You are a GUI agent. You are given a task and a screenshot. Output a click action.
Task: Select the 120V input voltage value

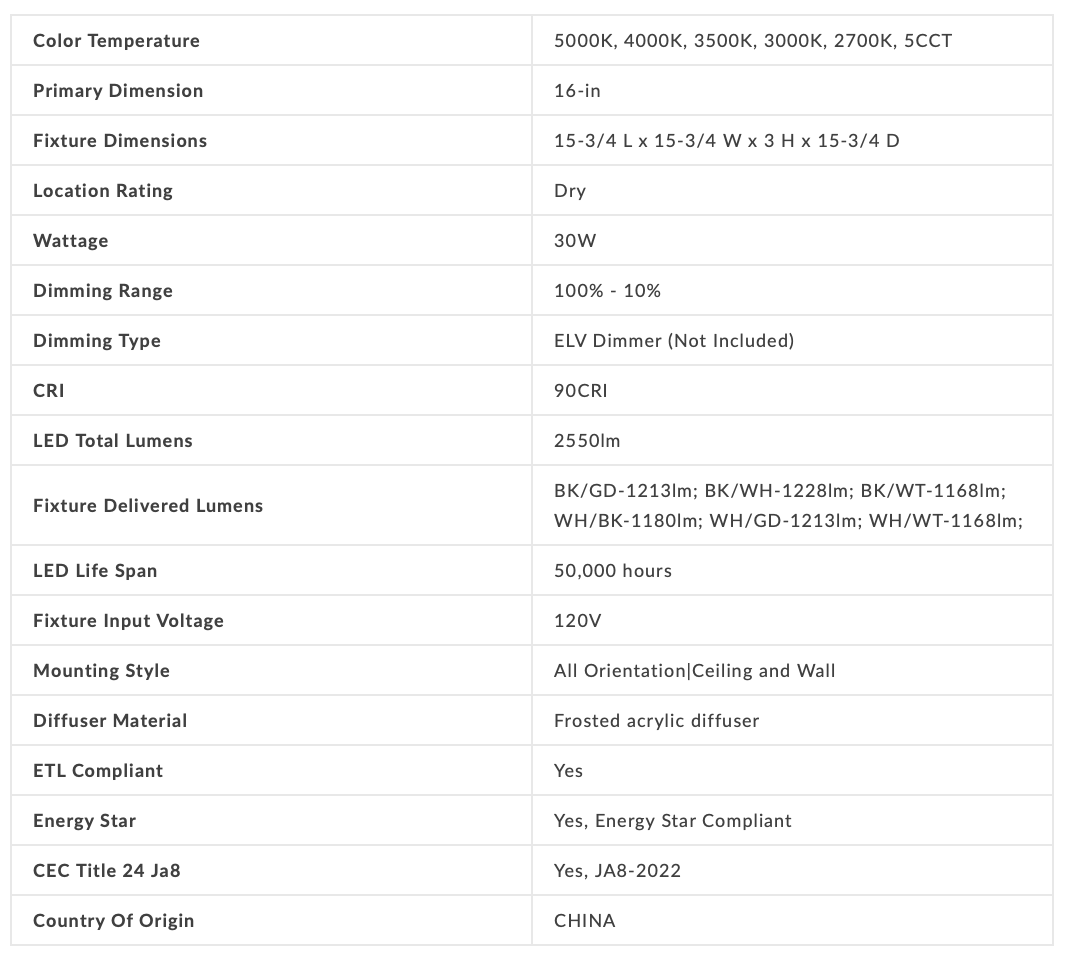click(x=577, y=621)
